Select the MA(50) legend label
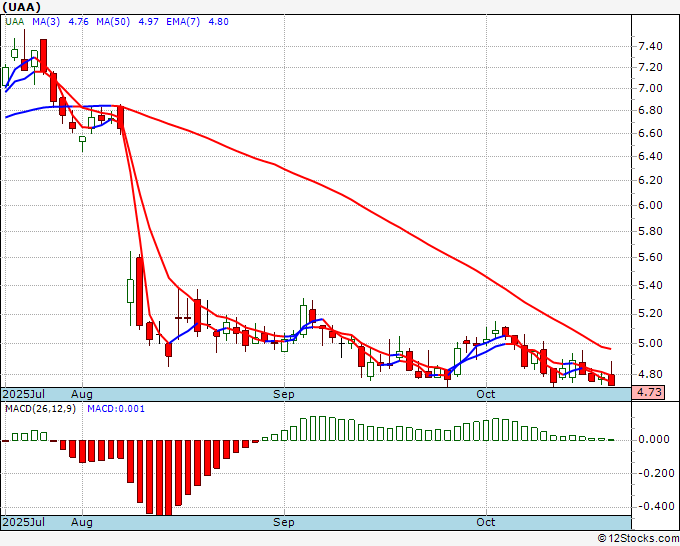680x546 pixels. click(x=113, y=22)
